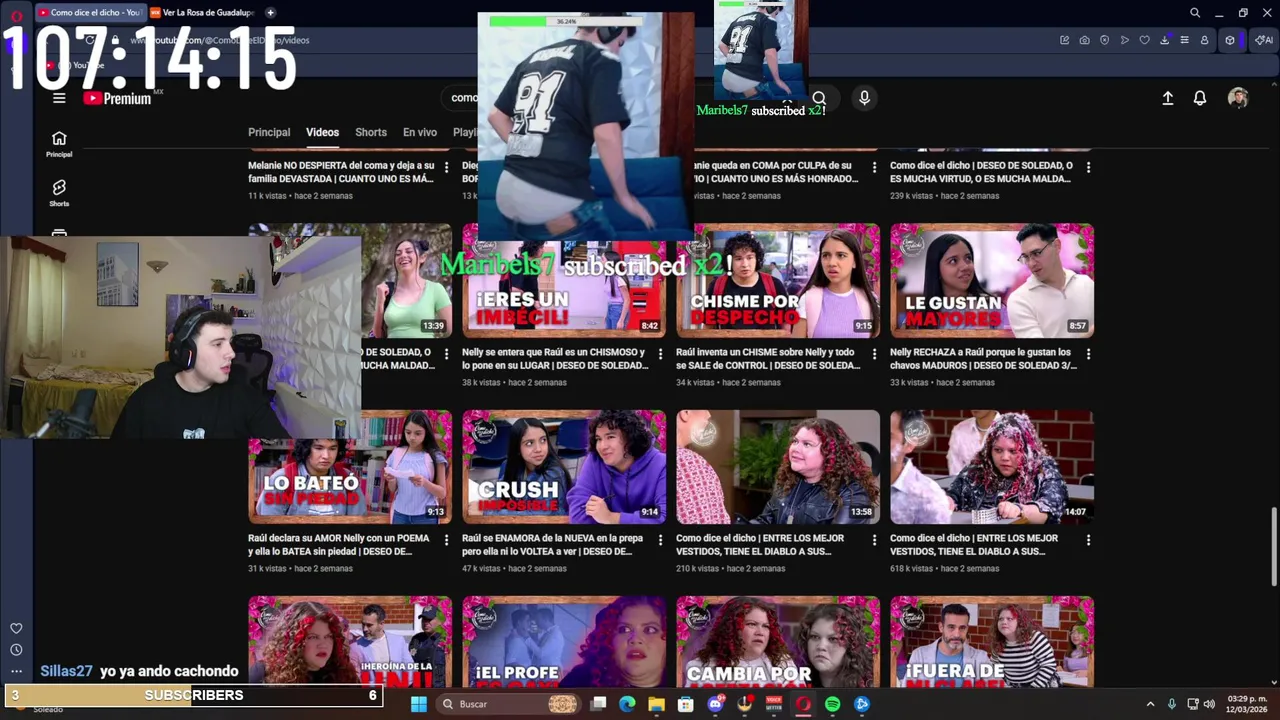Open options menu for 'Raúl declara su AMOR' video
Image resolution: width=1280 pixels, height=720 pixels.
446,540
